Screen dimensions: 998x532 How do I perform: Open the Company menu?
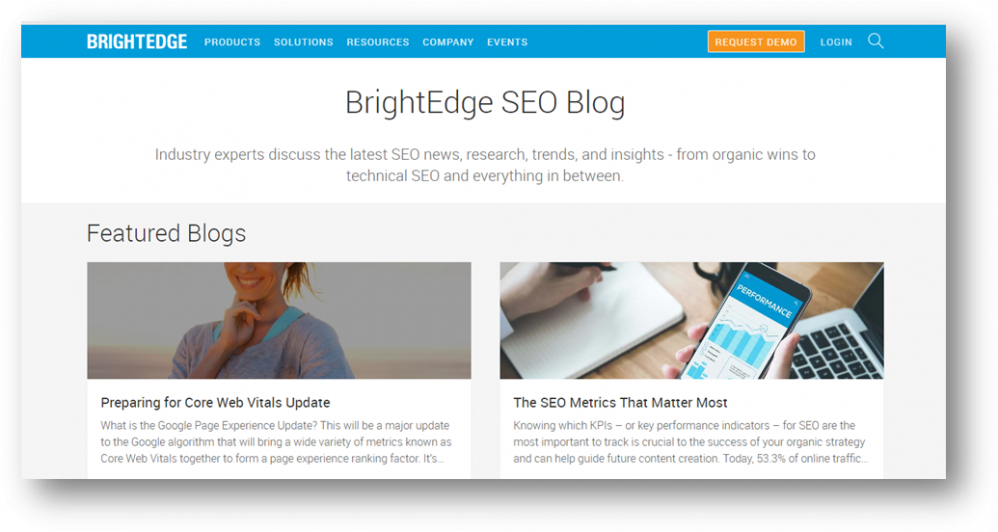coord(448,42)
